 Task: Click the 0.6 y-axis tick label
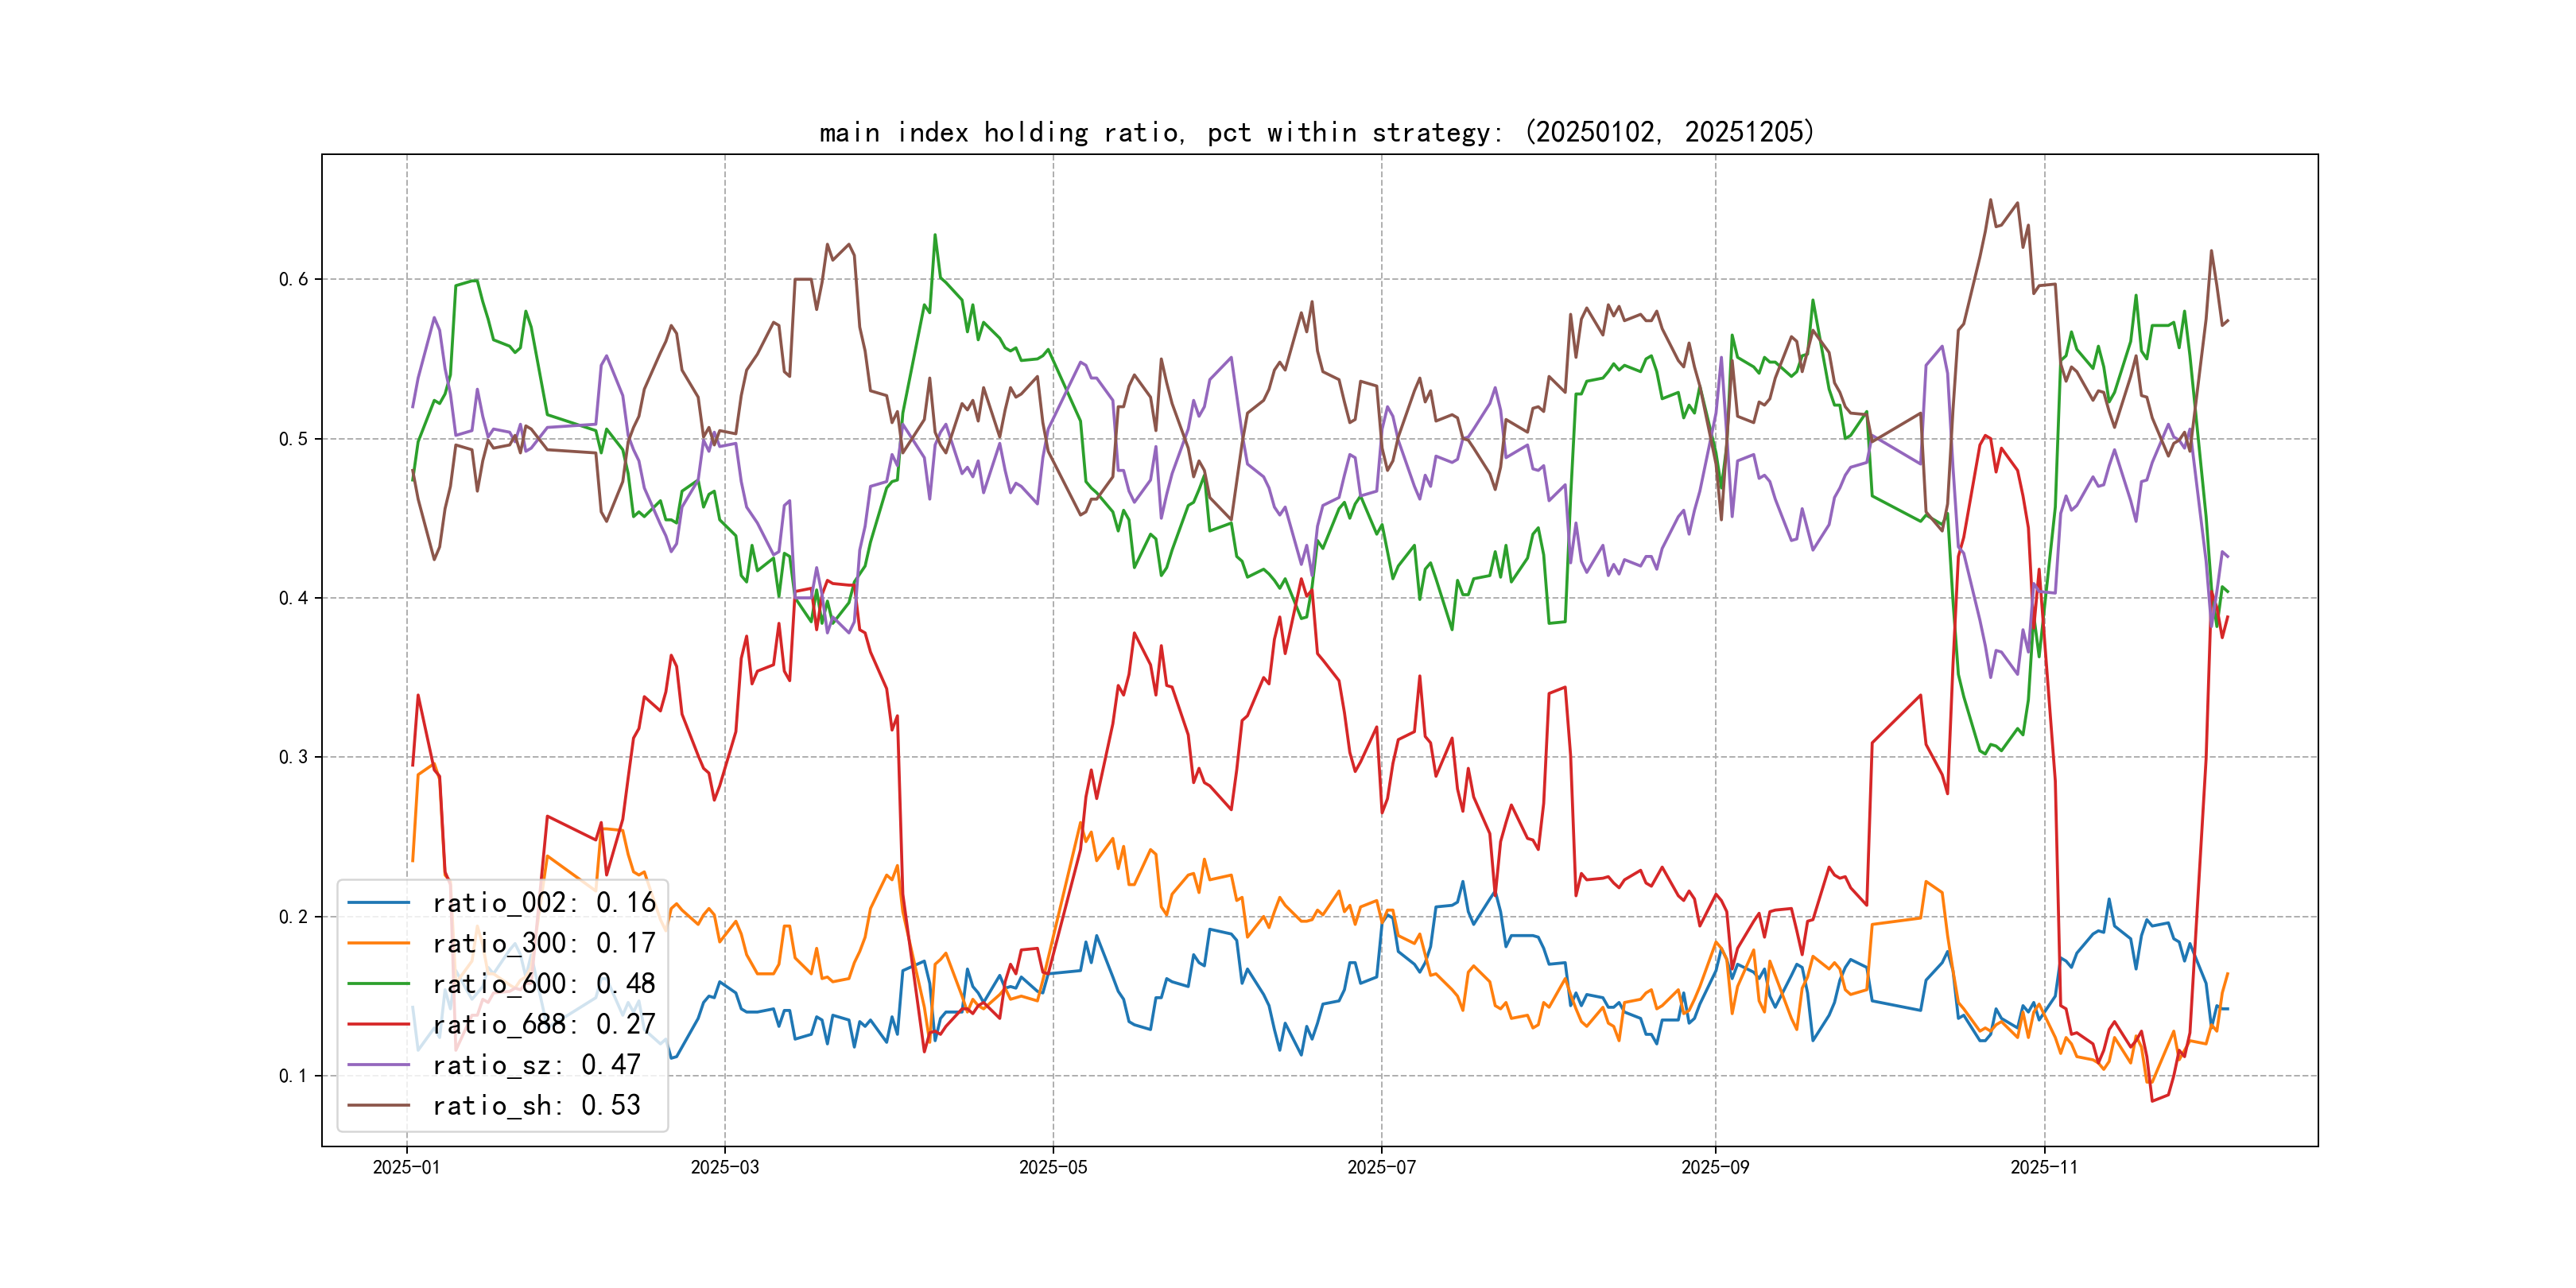pos(293,279)
